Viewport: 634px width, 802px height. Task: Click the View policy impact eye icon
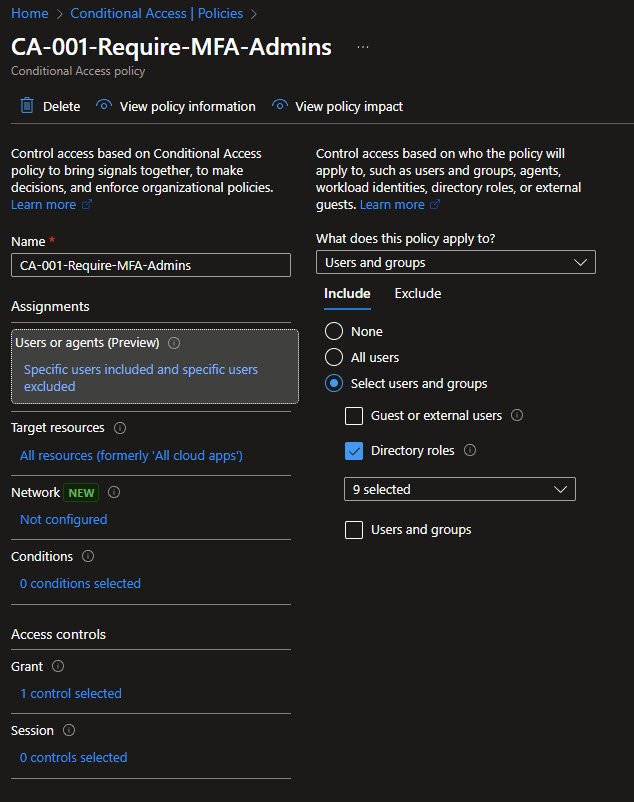pos(280,106)
